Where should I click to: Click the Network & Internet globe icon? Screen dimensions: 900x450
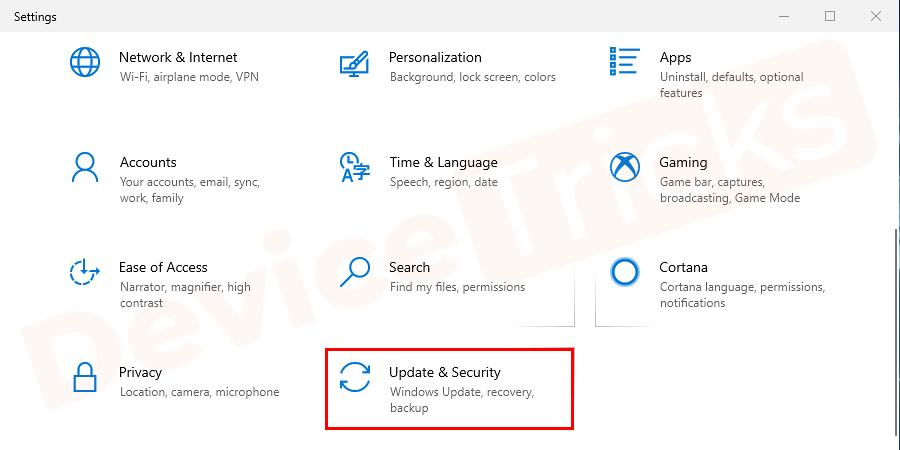click(x=85, y=62)
